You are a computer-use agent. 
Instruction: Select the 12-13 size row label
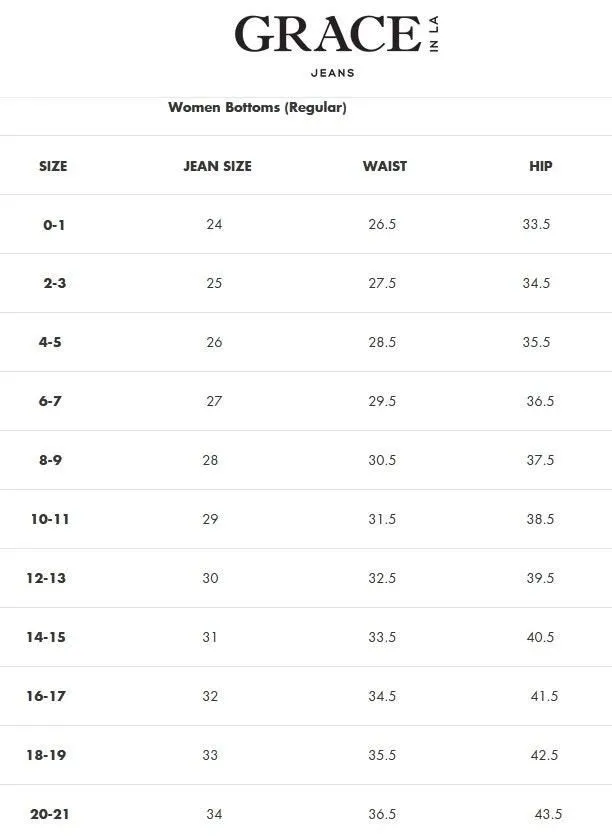[46, 578]
